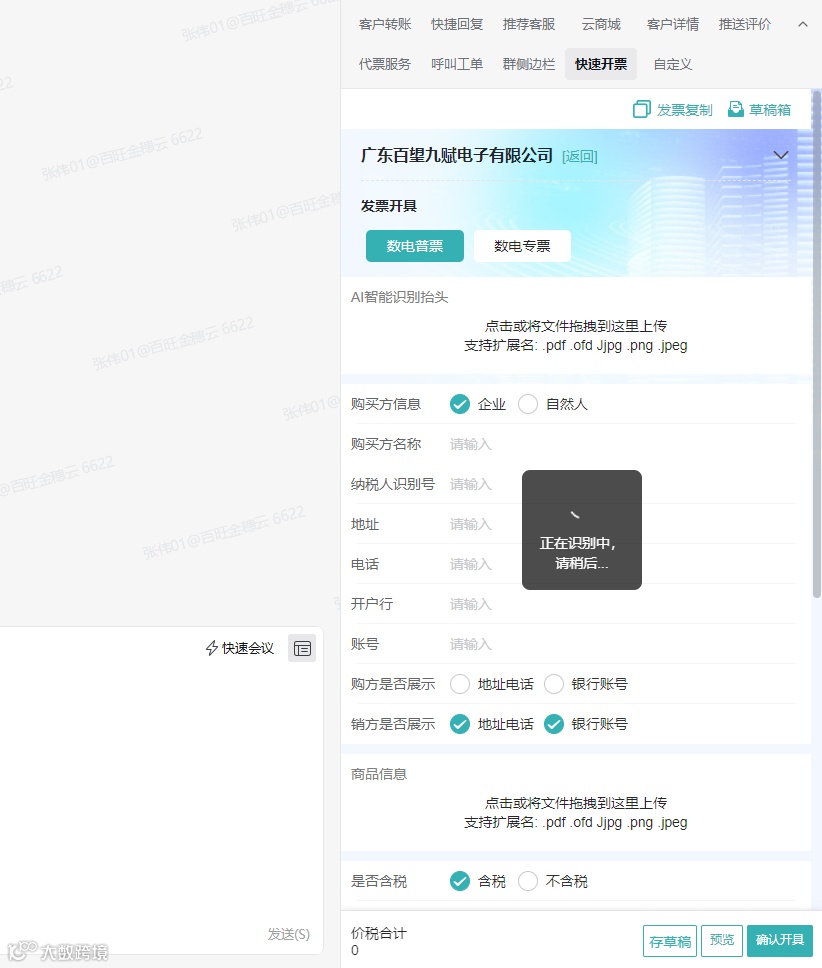Viewport: 822px width, 968px height.
Task: Click the 开户行 input field
Action: pos(621,604)
